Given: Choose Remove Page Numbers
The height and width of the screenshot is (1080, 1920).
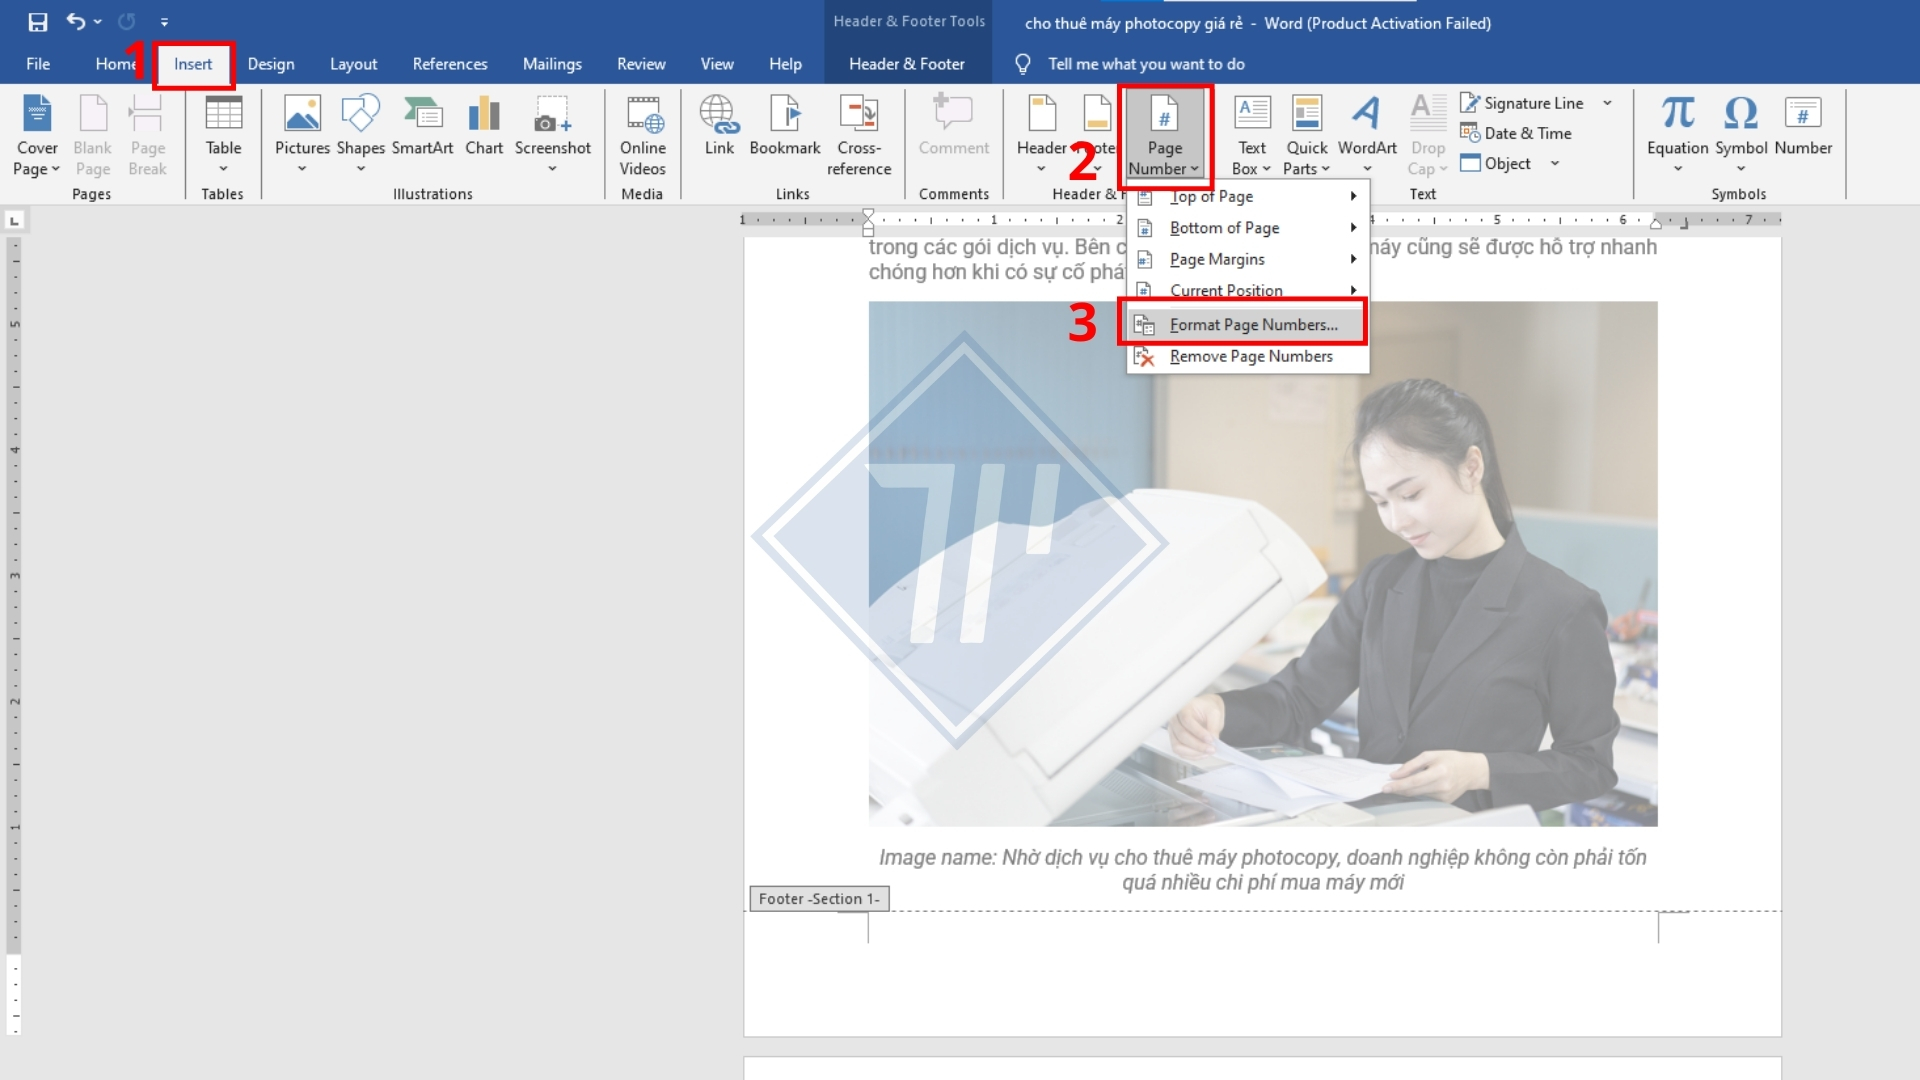Looking at the screenshot, I should pyautogui.click(x=1251, y=356).
